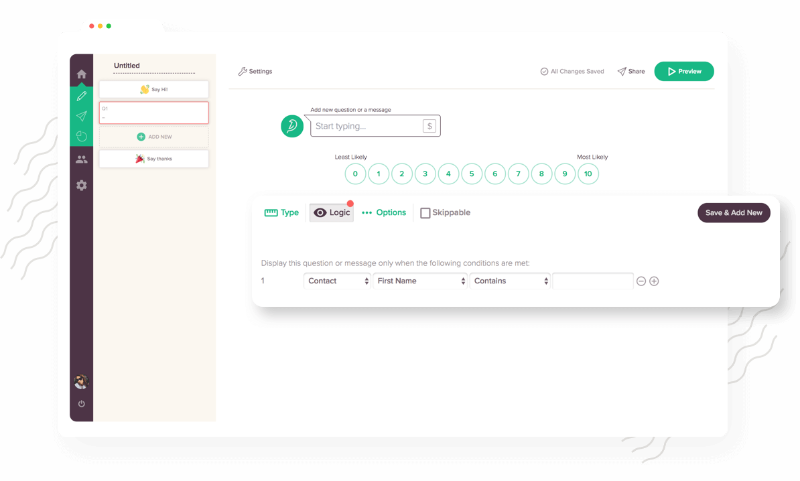Image resolution: width=800 pixels, height=481 pixels.
Task: Open the pie chart analytics icon
Action: pyautogui.click(x=81, y=136)
